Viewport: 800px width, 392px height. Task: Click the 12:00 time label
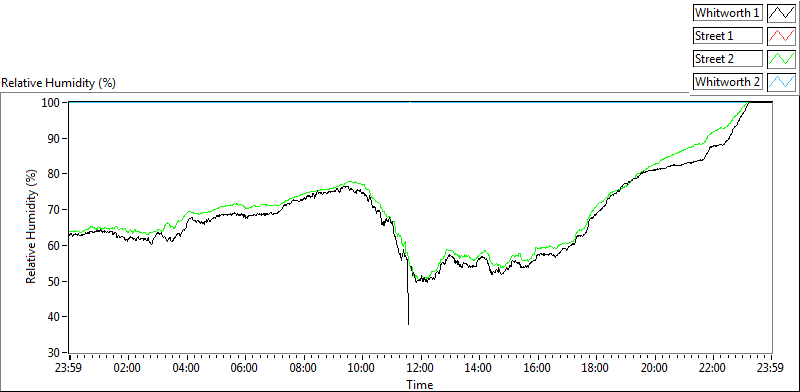point(421,368)
